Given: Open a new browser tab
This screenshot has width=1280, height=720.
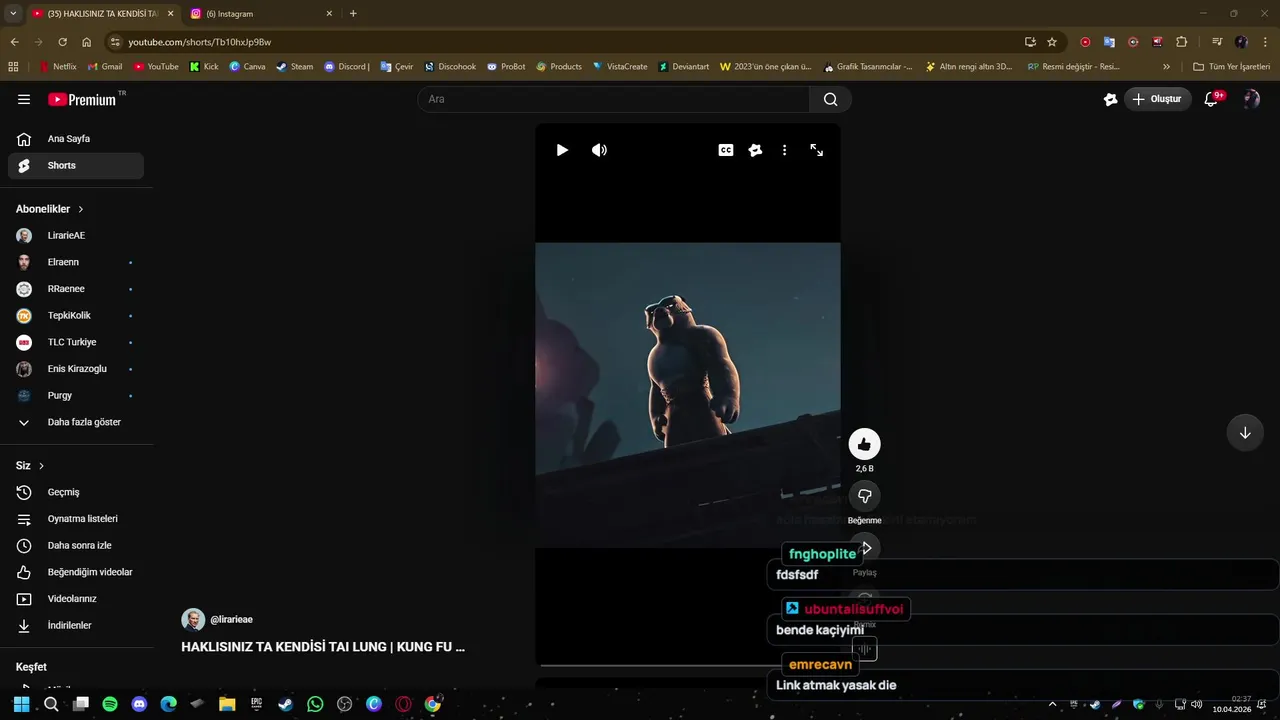Looking at the screenshot, I should (x=353, y=14).
